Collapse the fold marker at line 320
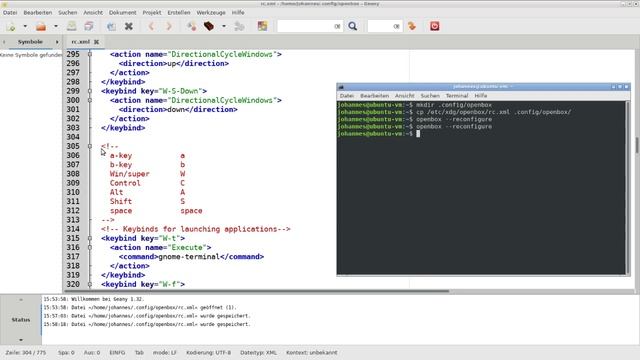640x360 pixels. [x=90, y=284]
